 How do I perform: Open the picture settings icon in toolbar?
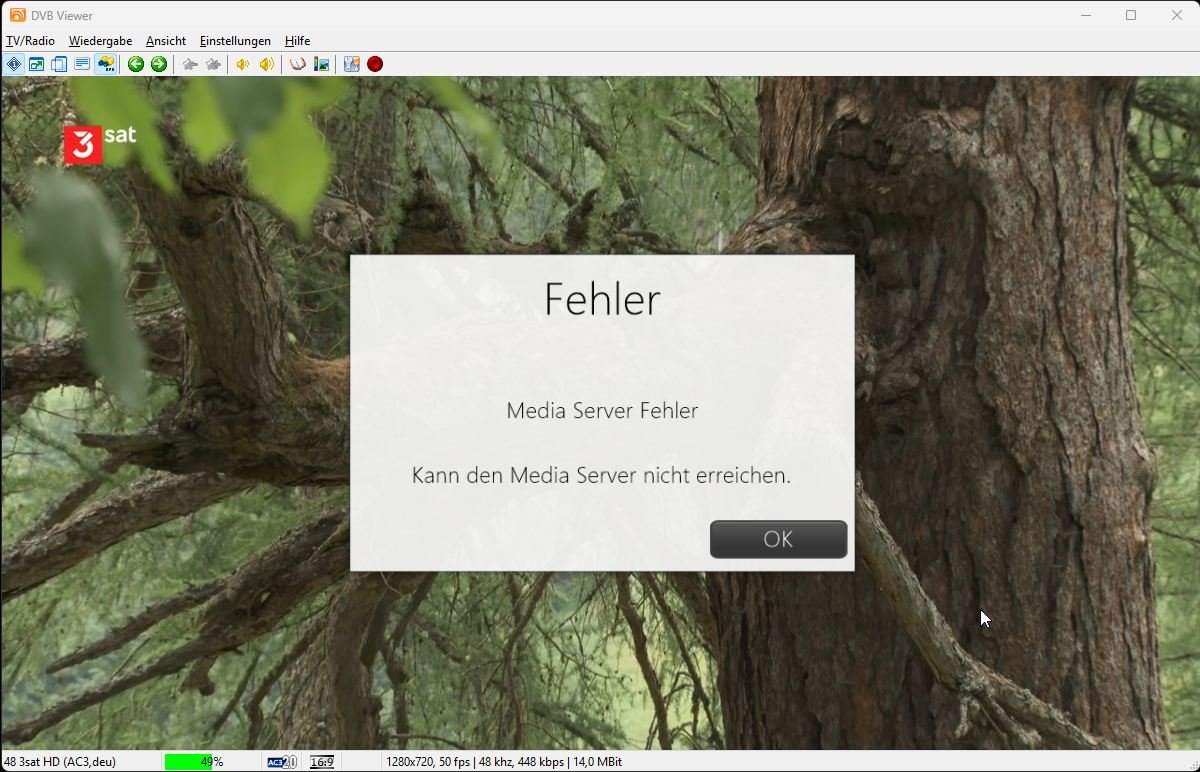[x=321, y=64]
